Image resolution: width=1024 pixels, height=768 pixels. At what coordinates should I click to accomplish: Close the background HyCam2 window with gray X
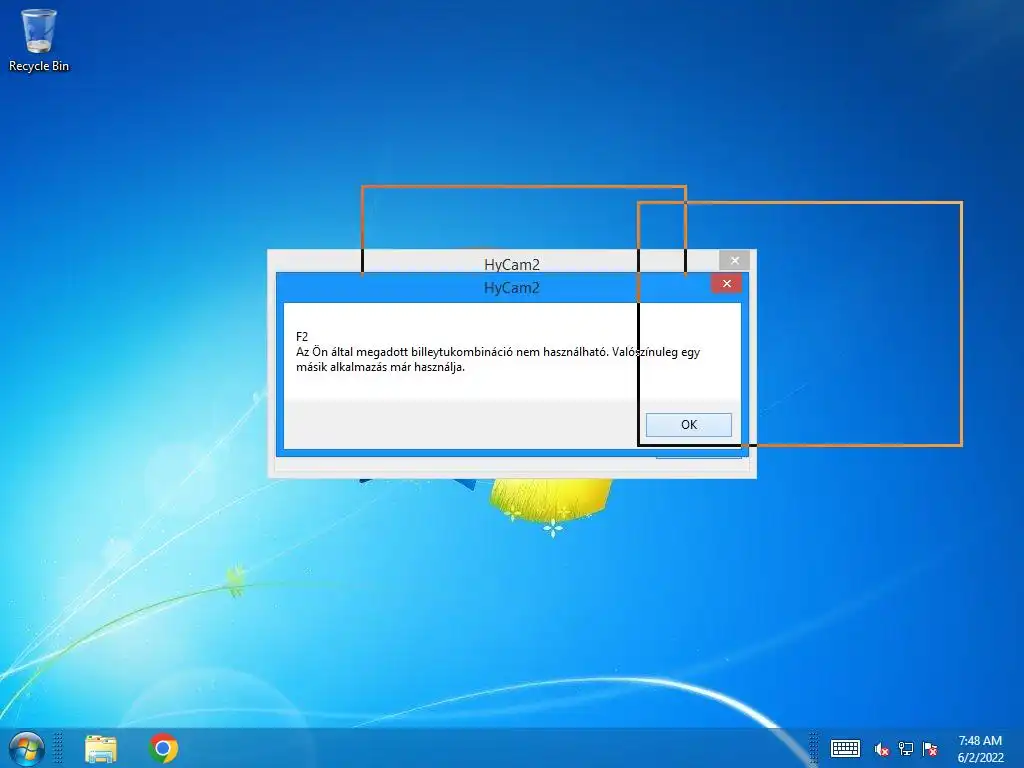[x=735, y=261]
